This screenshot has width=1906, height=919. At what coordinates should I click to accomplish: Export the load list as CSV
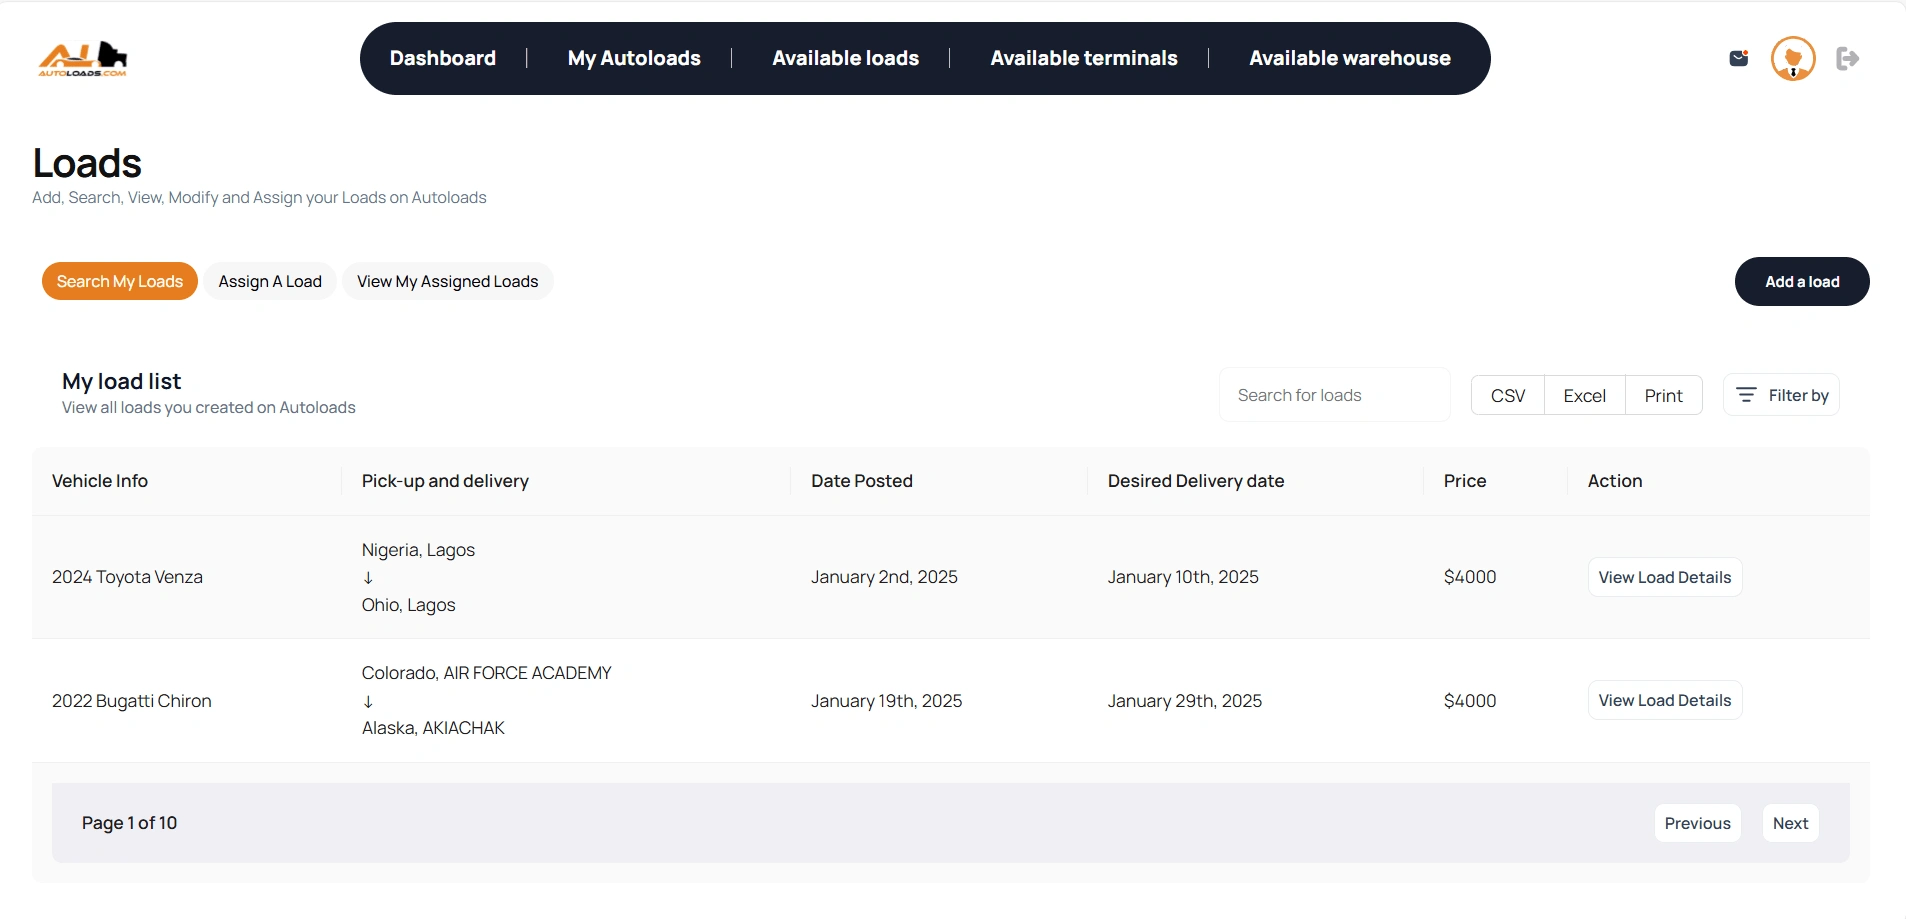click(x=1508, y=395)
